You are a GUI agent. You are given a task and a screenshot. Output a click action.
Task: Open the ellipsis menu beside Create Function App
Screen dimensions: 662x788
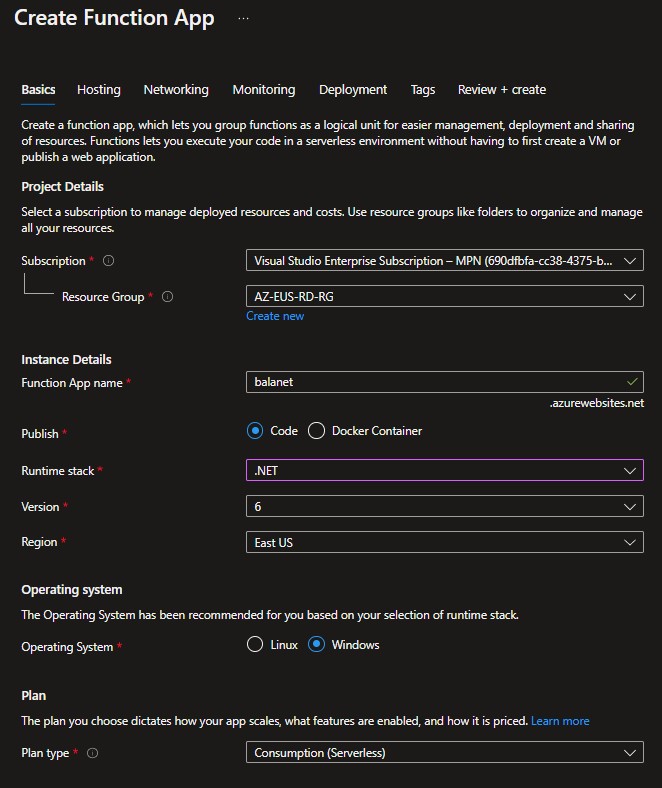(x=243, y=19)
